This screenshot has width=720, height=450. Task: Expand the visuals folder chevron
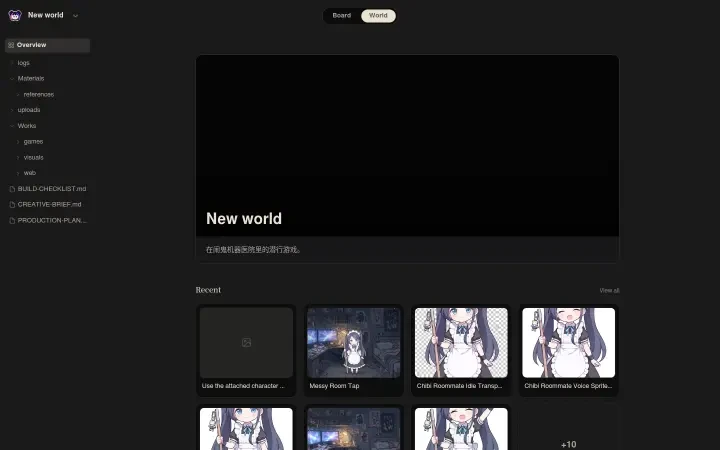click(x=18, y=158)
